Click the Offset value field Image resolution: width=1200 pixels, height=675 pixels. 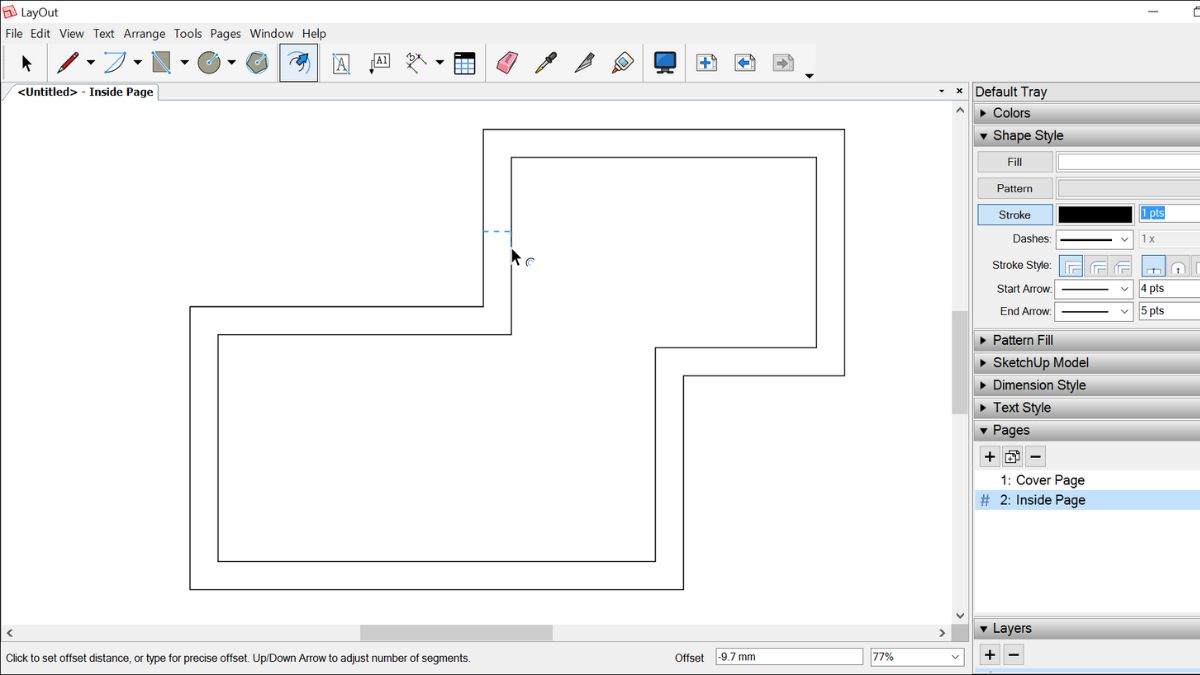(789, 657)
